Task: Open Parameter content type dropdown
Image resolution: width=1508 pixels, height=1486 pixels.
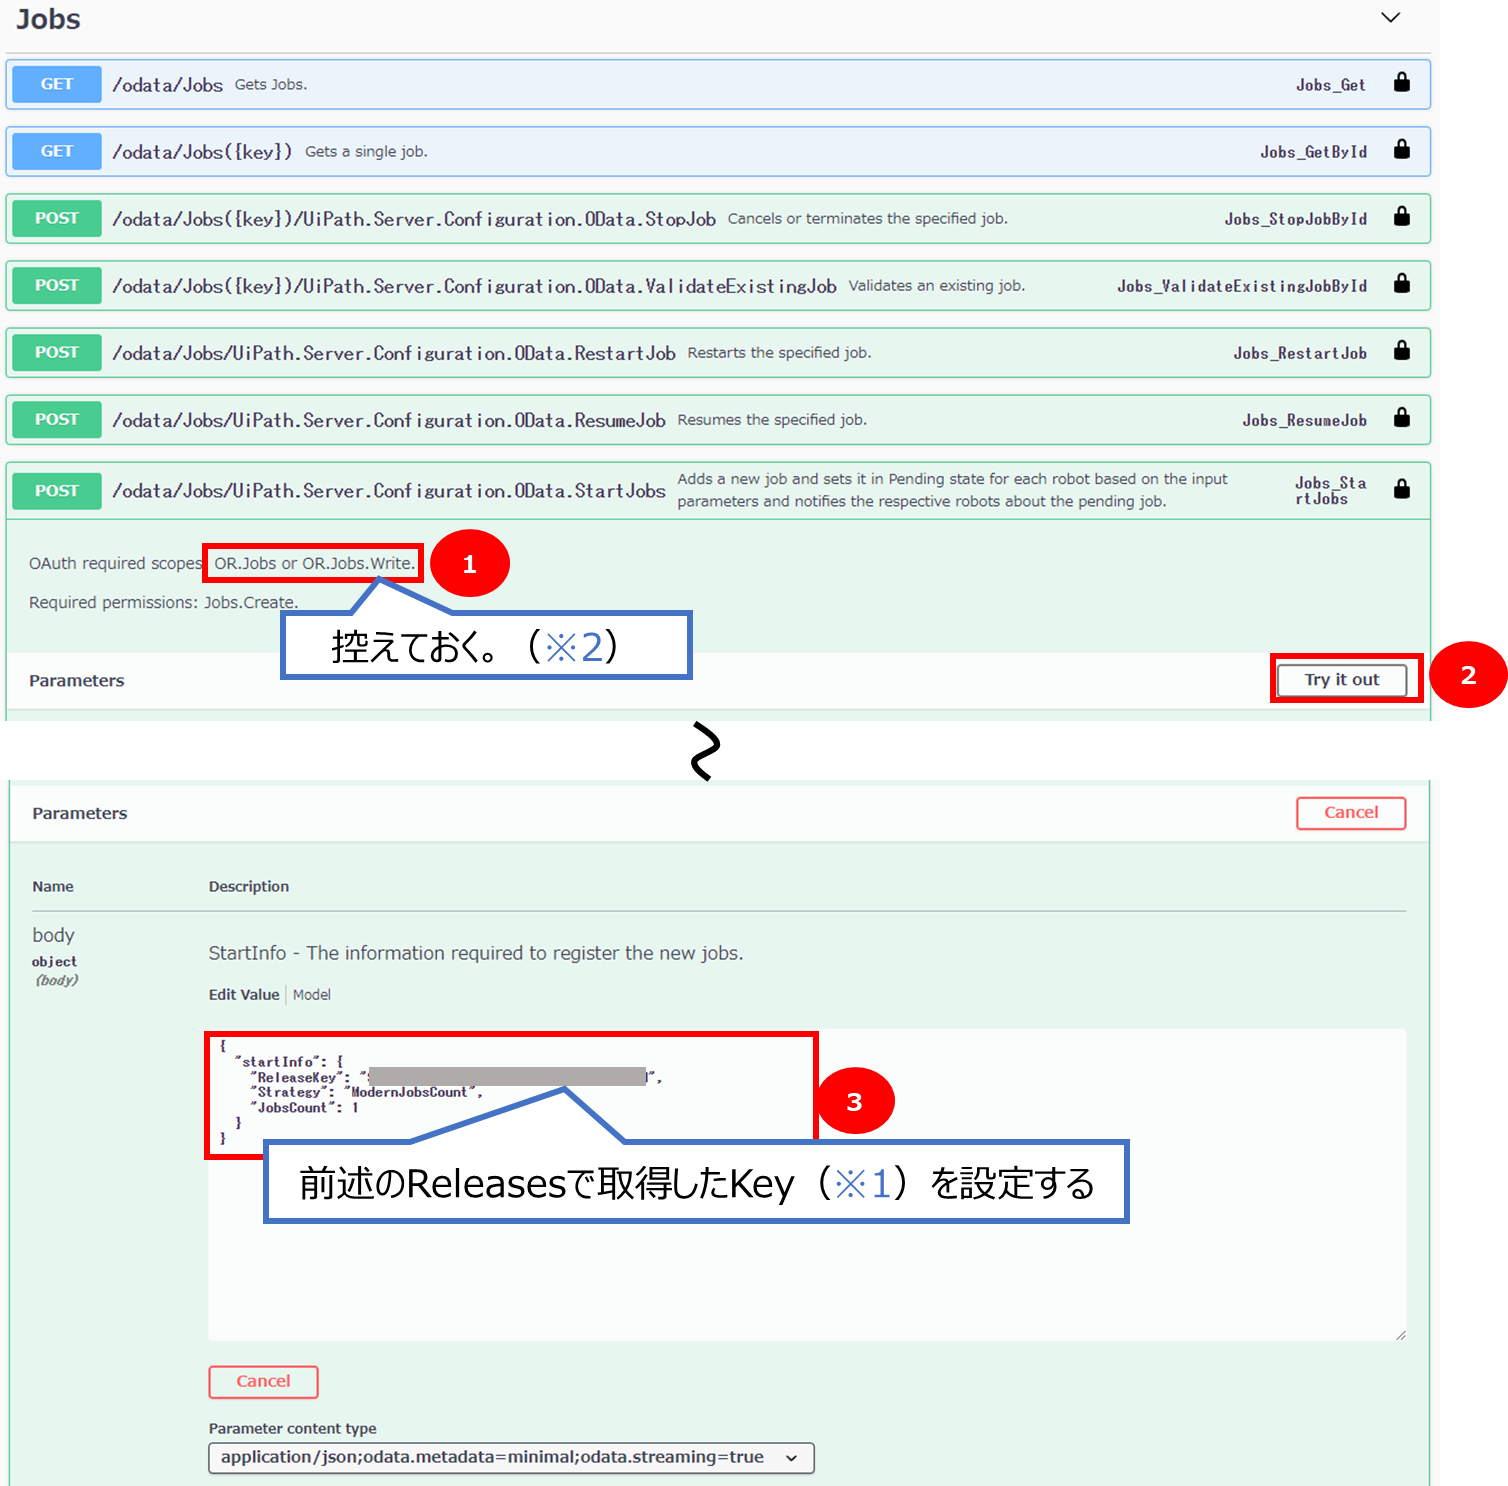Action: click(x=511, y=1458)
